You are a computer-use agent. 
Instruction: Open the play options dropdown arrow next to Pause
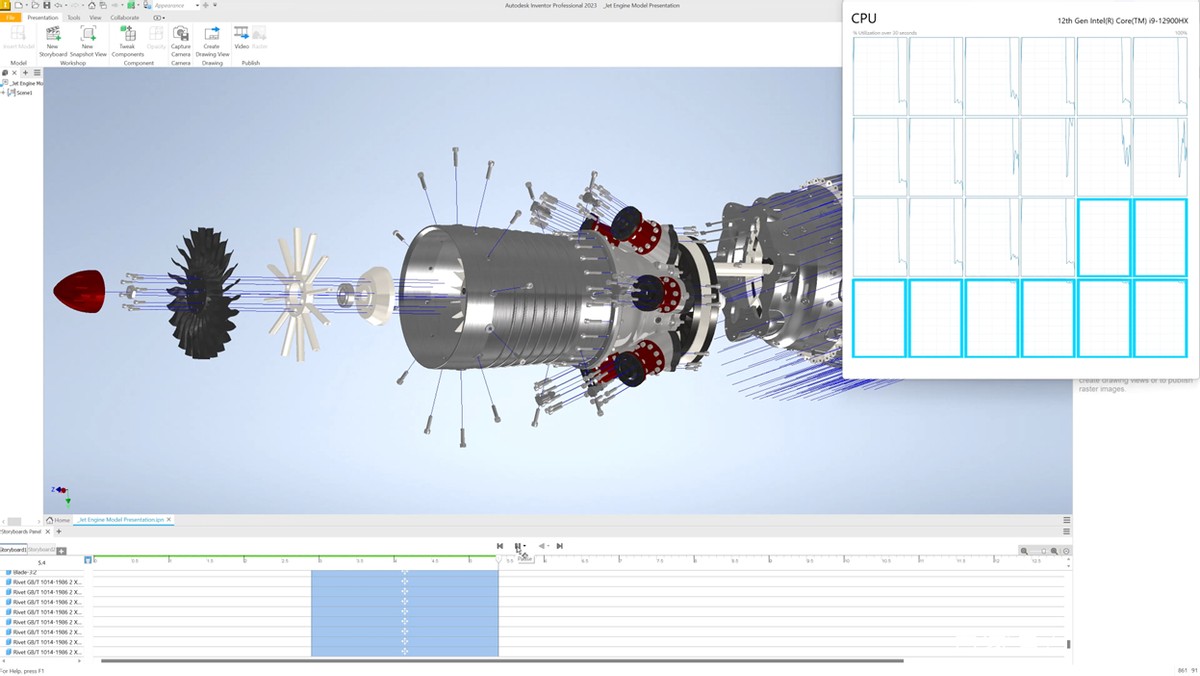click(x=525, y=546)
